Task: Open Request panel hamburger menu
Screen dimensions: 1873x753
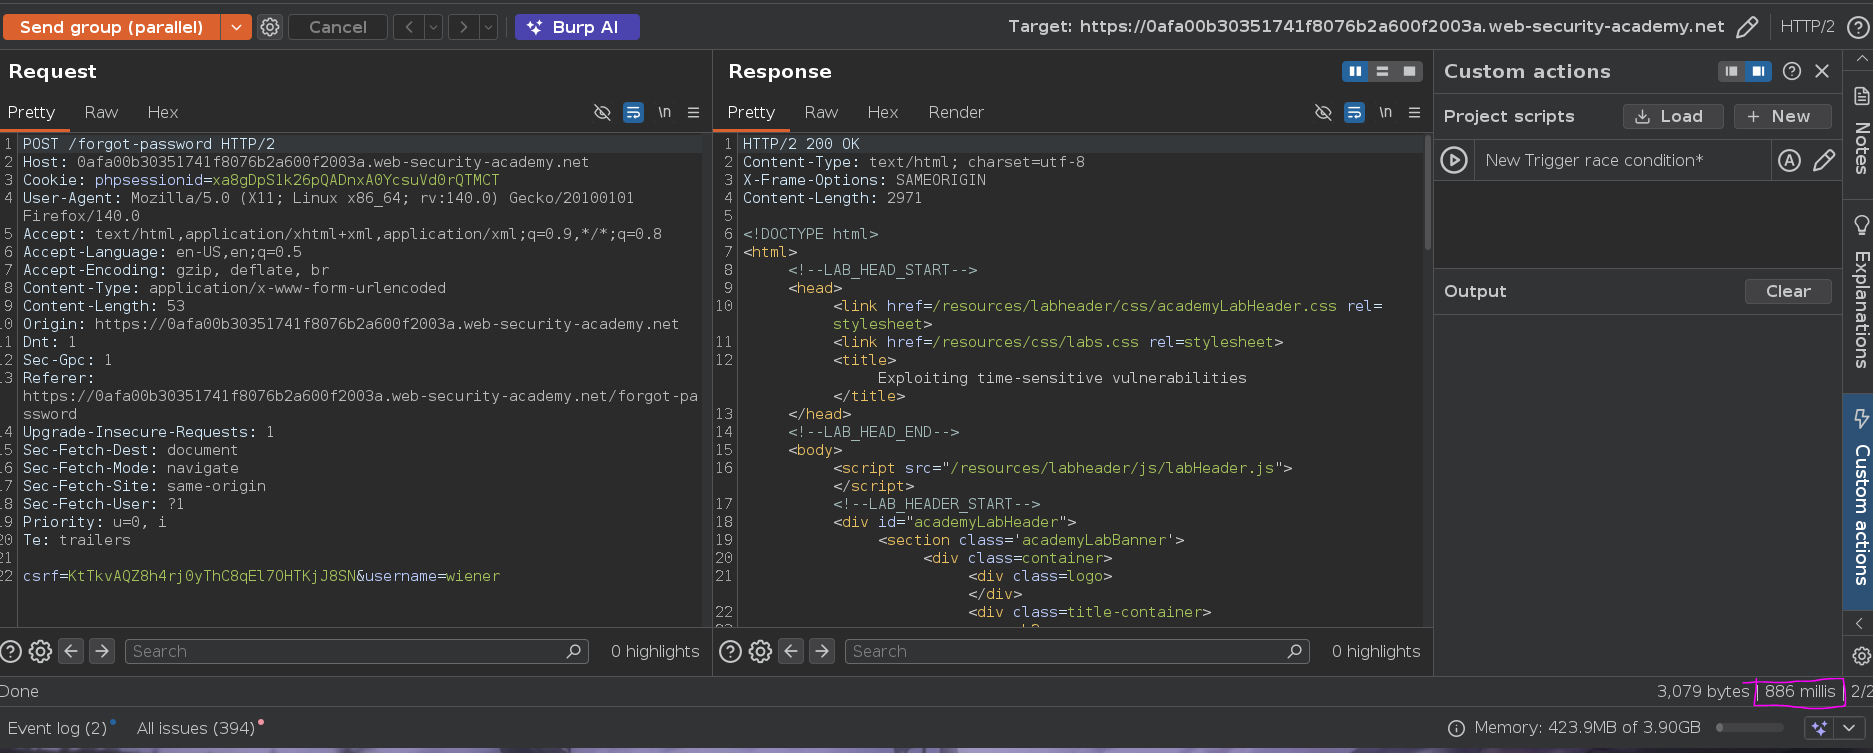Action: pyautogui.click(x=693, y=112)
